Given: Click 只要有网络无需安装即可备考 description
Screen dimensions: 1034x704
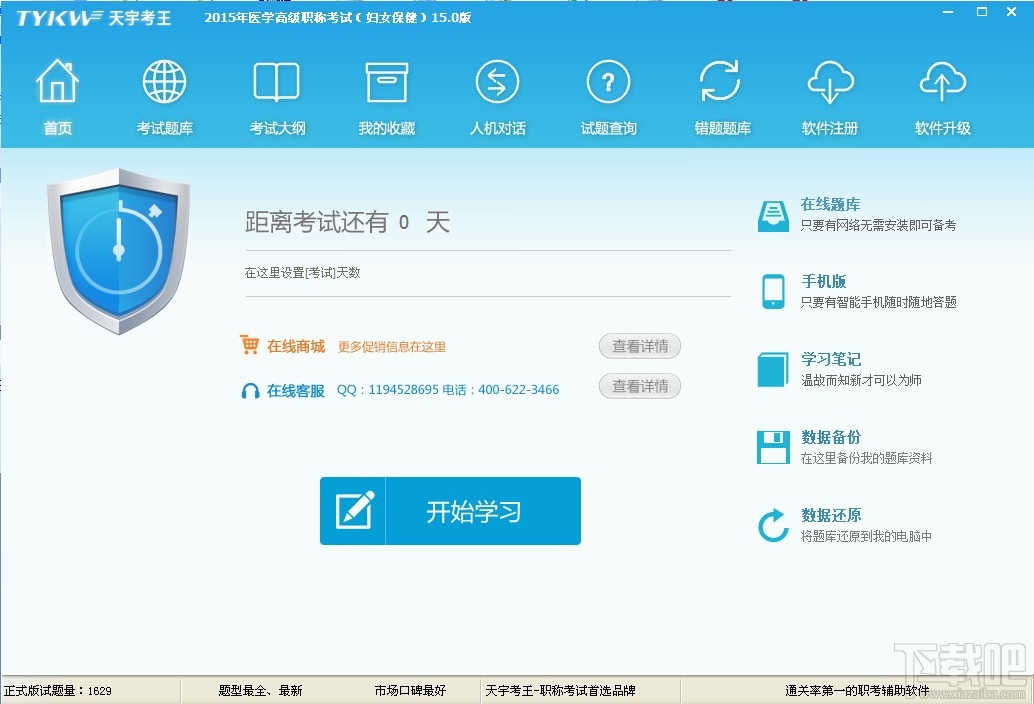Looking at the screenshot, I should coord(878,225).
